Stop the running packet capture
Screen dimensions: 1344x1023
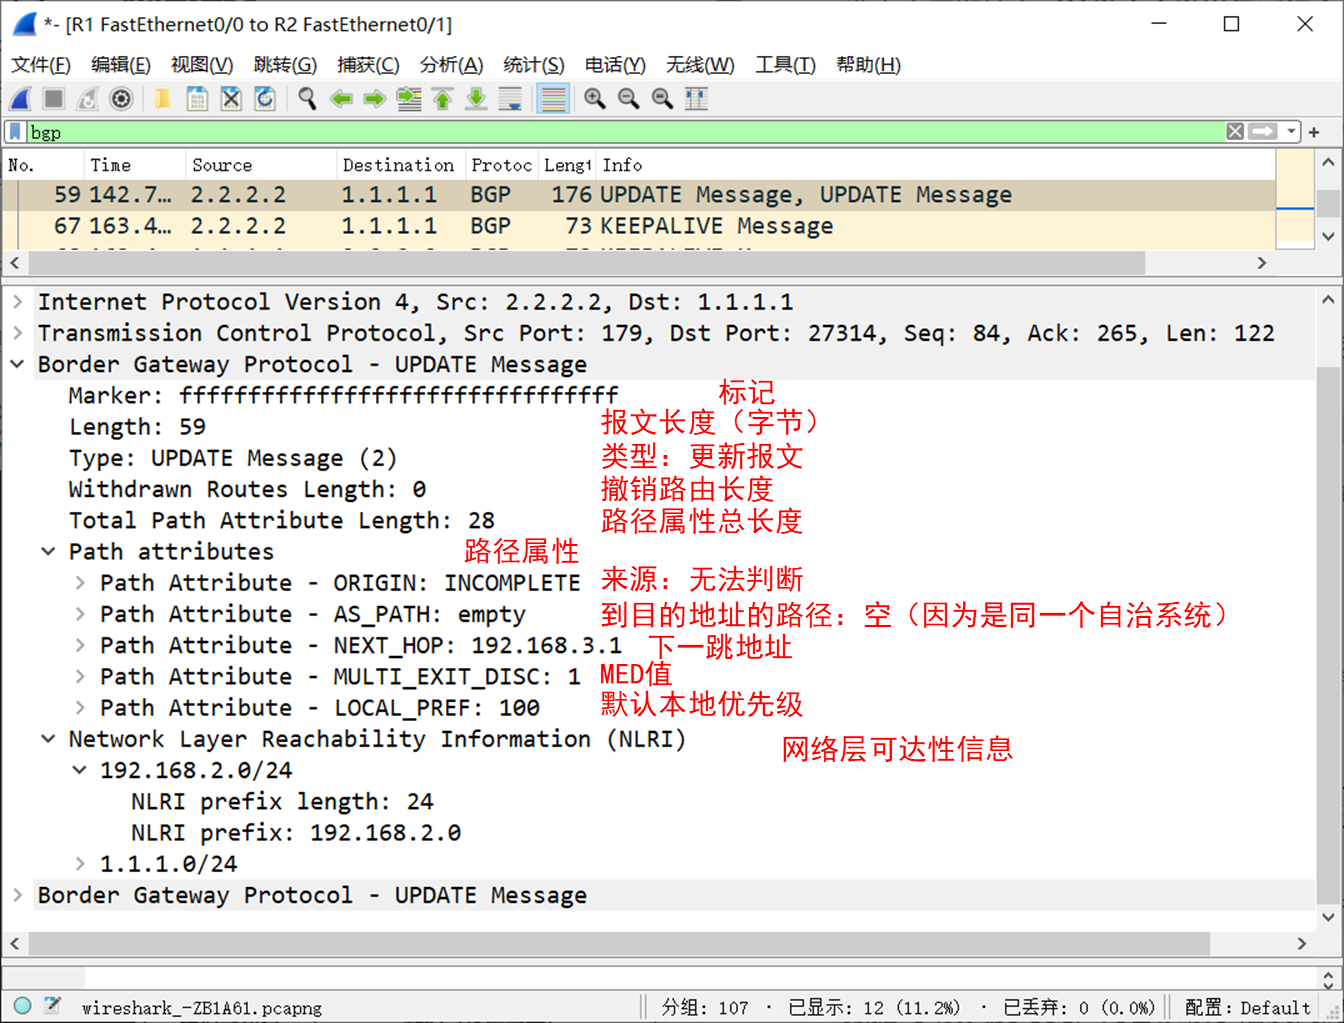(x=54, y=98)
